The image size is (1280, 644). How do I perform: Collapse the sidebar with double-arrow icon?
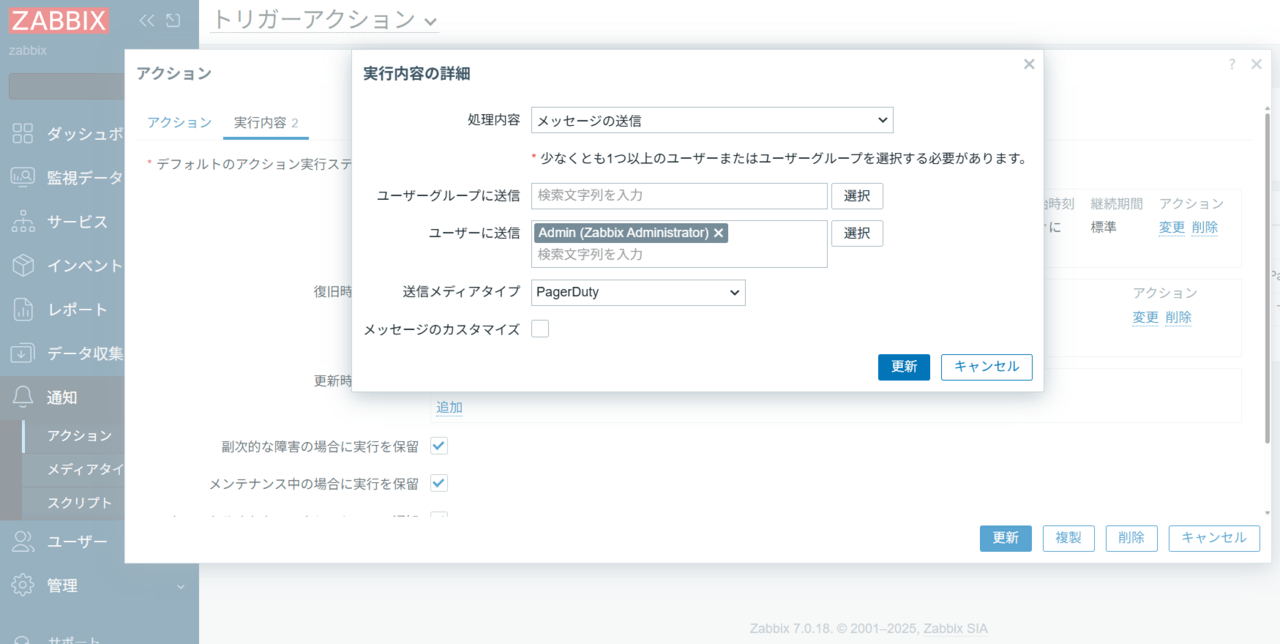coord(147,20)
